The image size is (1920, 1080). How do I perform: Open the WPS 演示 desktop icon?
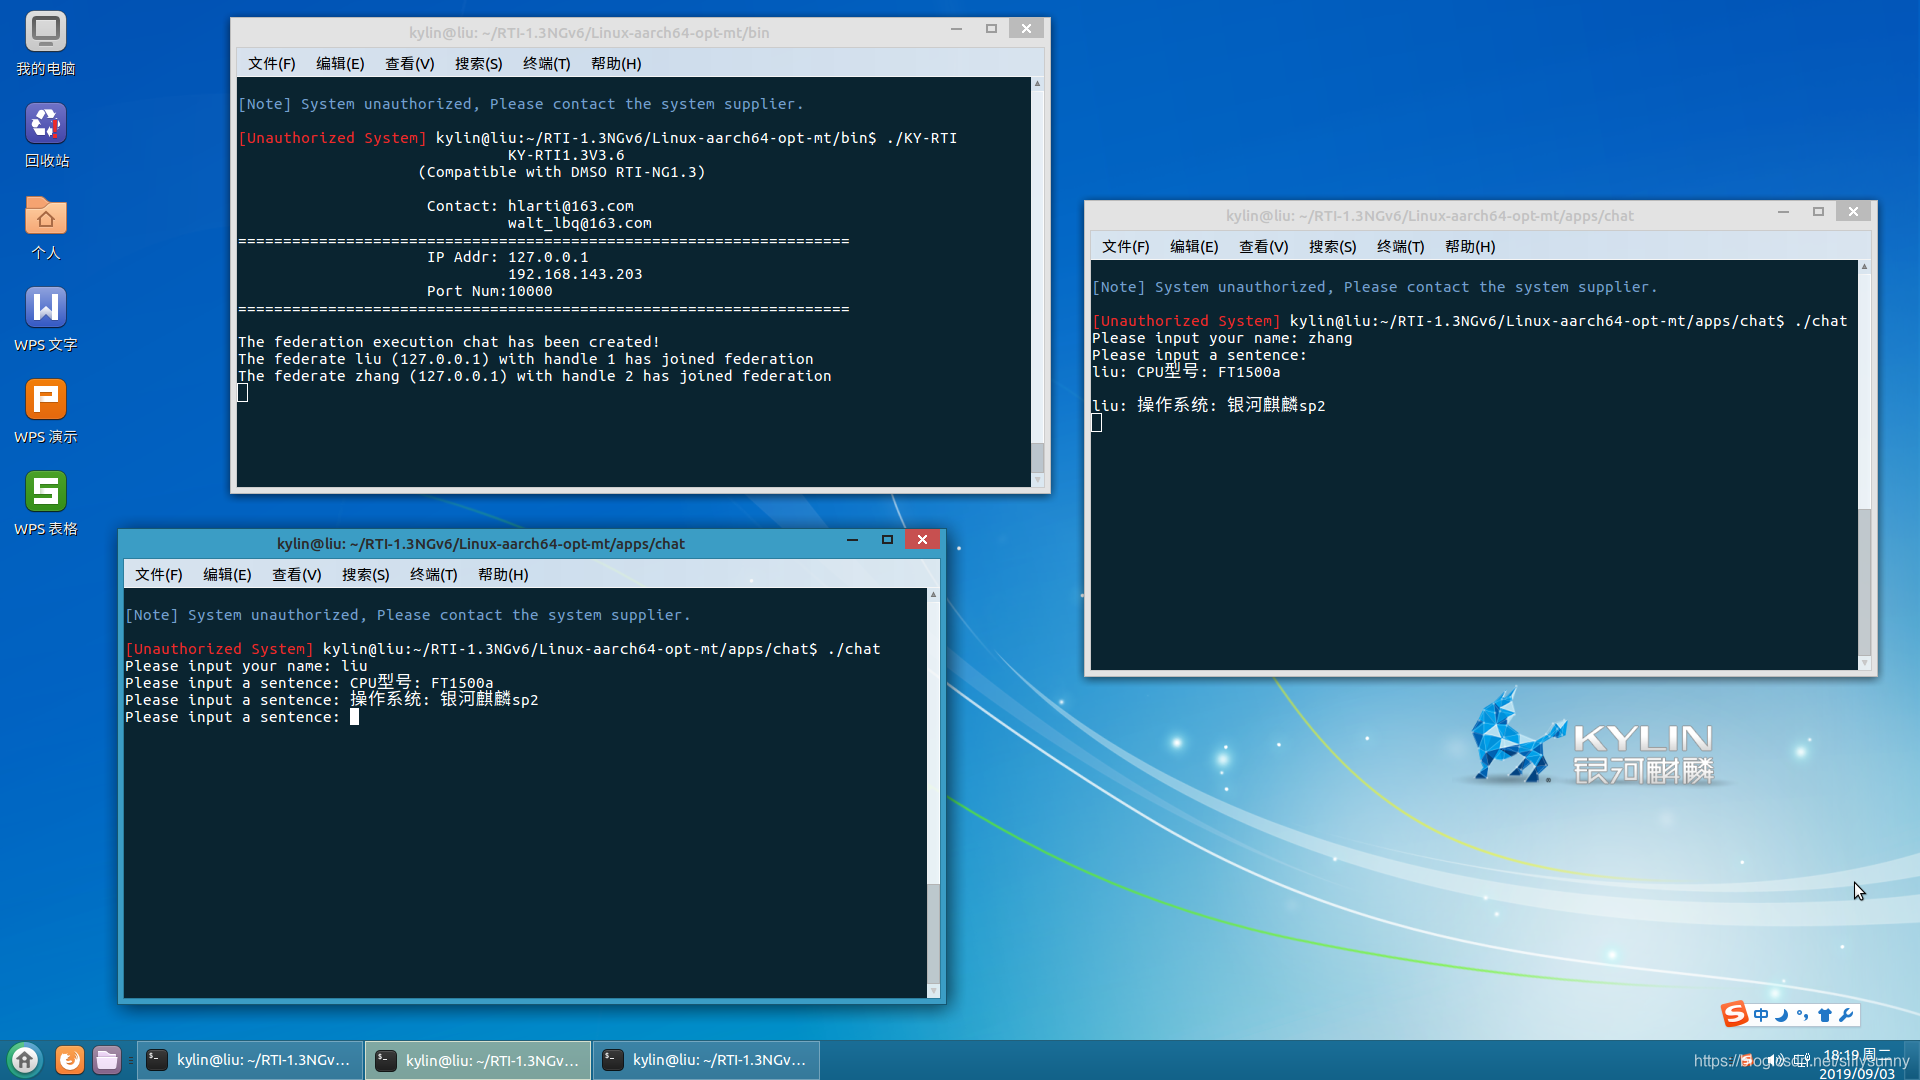[46, 401]
